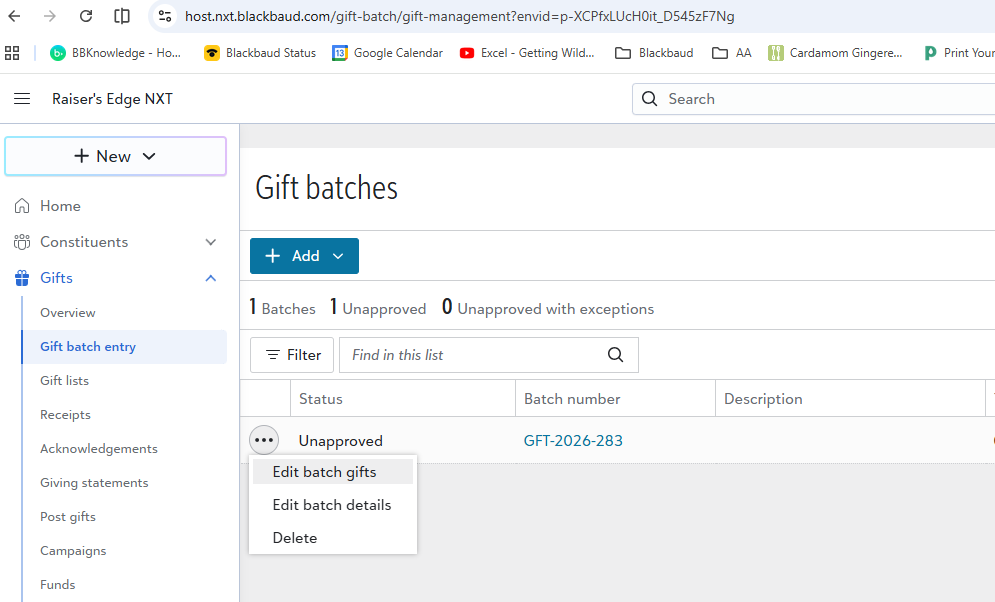Open Receipts in sidebar
995x602 pixels.
(x=65, y=415)
